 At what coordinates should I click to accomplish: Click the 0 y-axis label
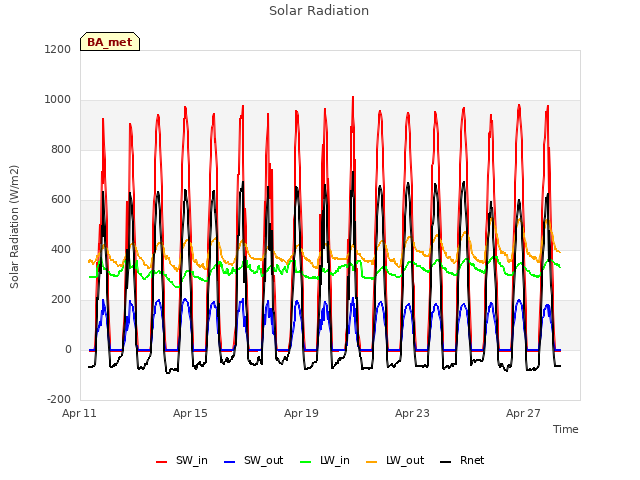[68, 350]
